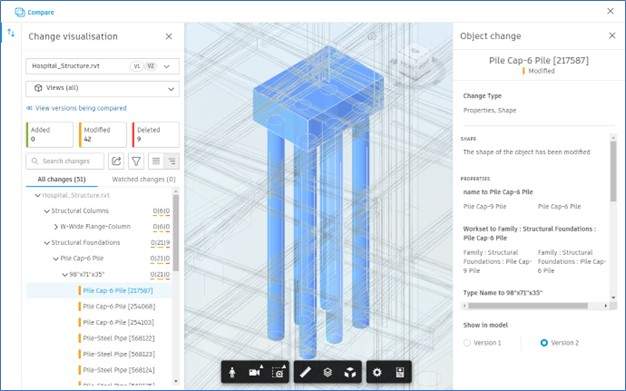Viewport: 626px width, 391px height.
Task: Click the Search changes input field
Action: click(x=65, y=161)
